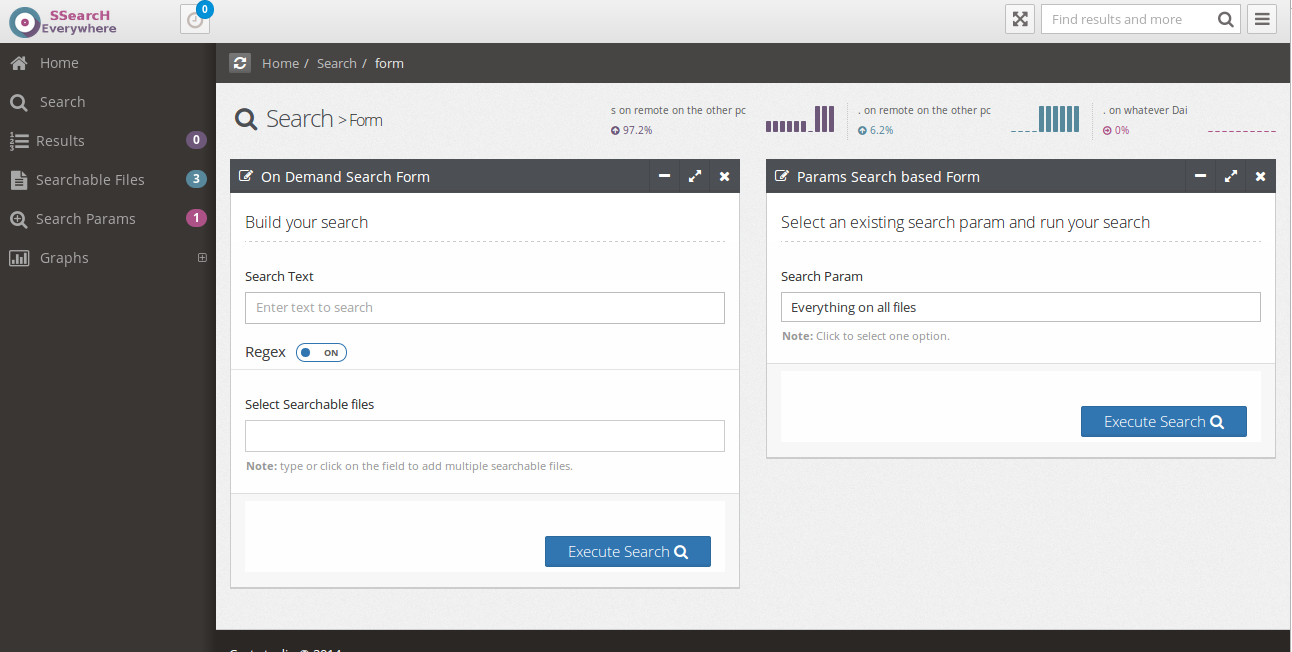Collapse the On Demand Search Form panel

click(664, 176)
